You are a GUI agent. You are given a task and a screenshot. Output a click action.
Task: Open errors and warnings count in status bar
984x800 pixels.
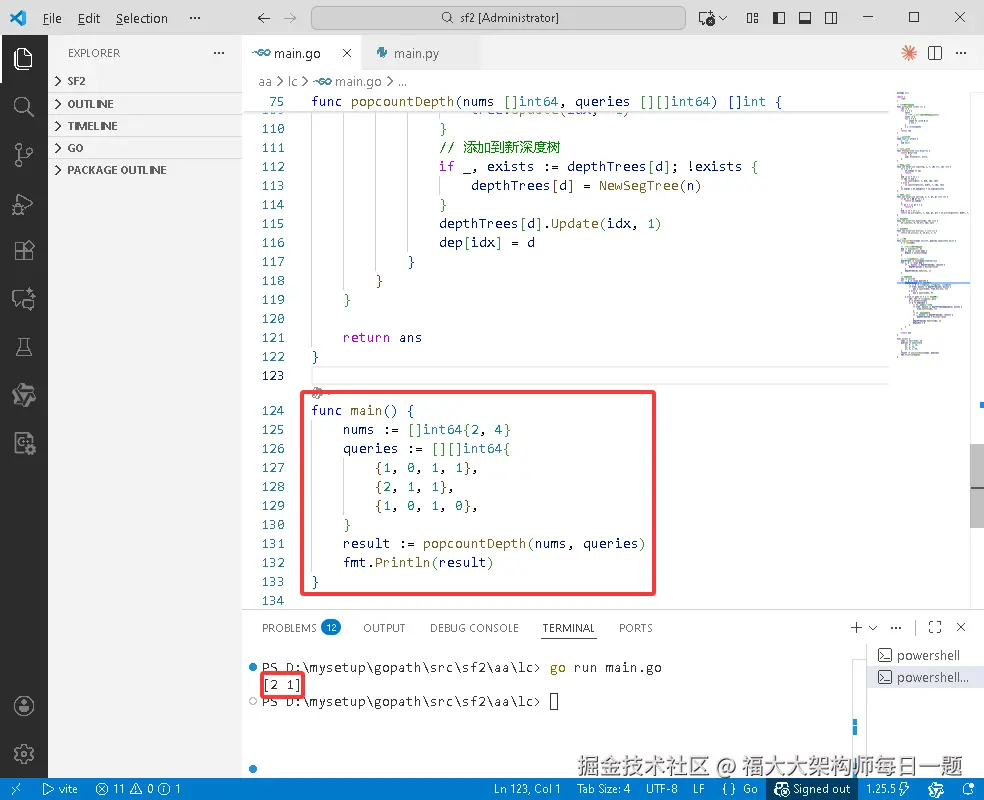(138, 789)
